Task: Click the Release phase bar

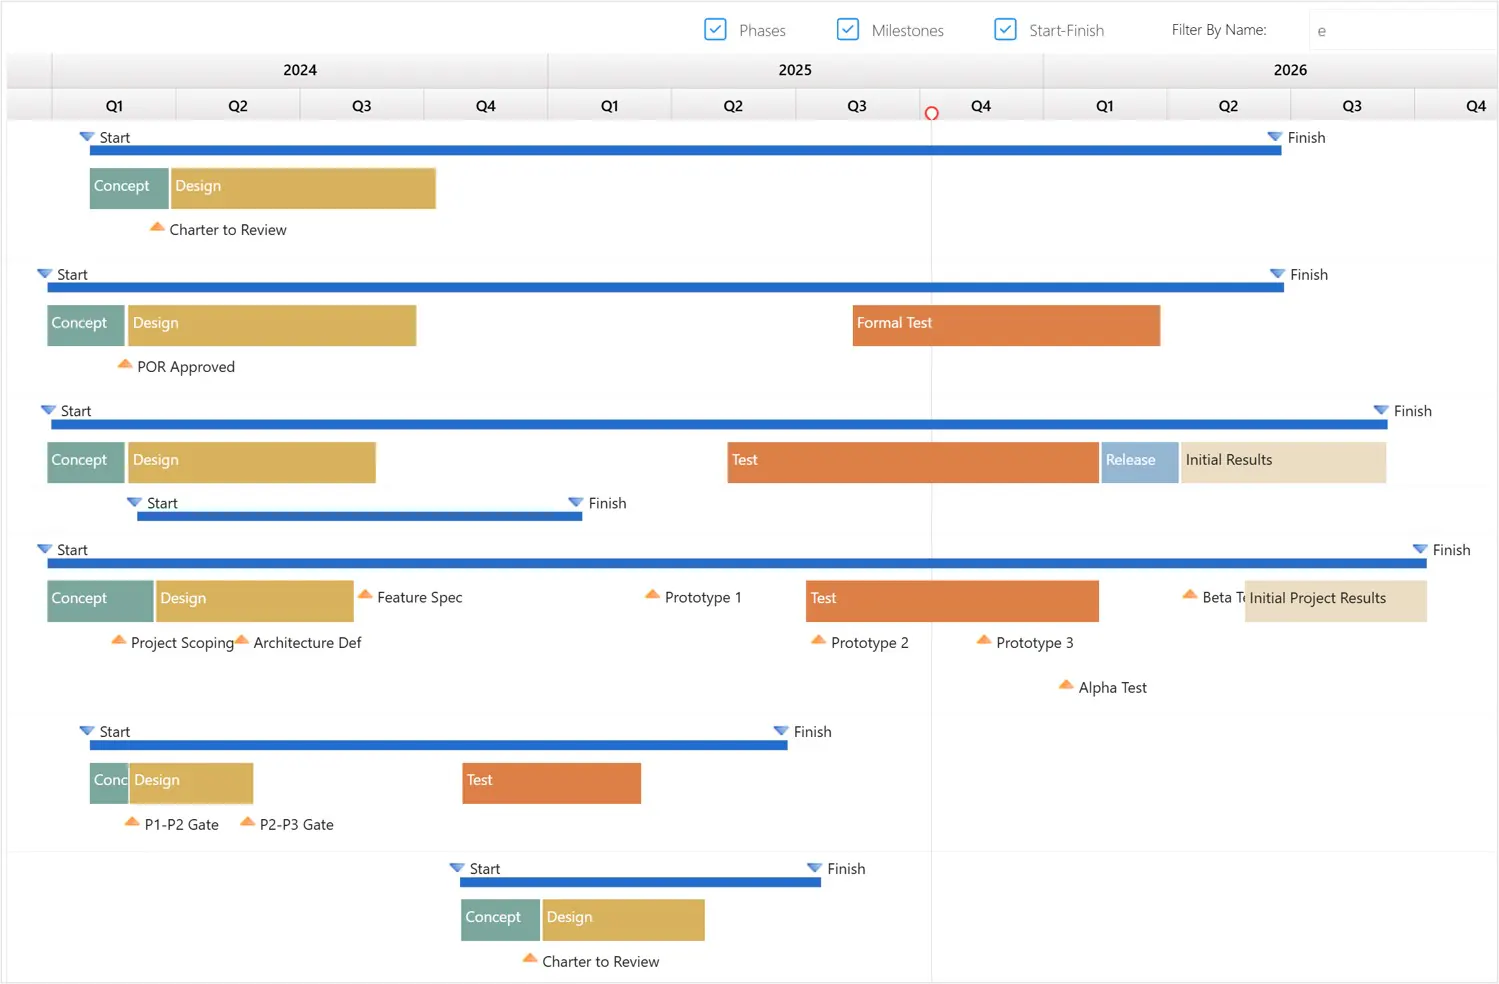Action: pos(1140,462)
